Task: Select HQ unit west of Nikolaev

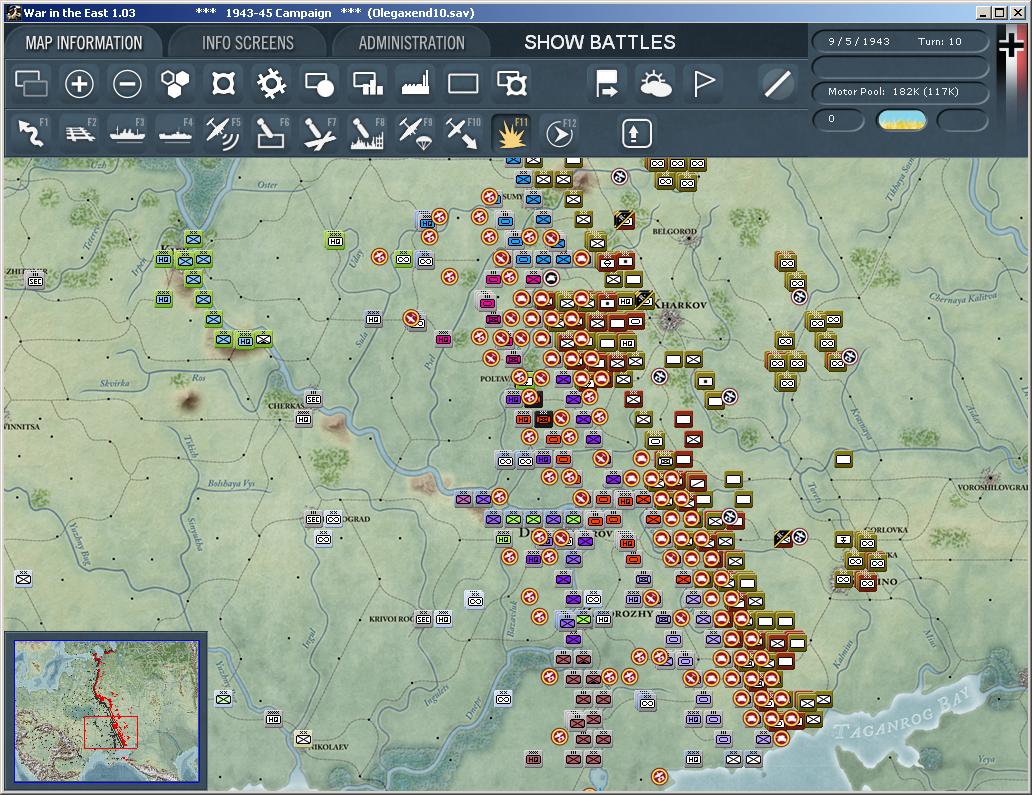Action: [x=273, y=719]
